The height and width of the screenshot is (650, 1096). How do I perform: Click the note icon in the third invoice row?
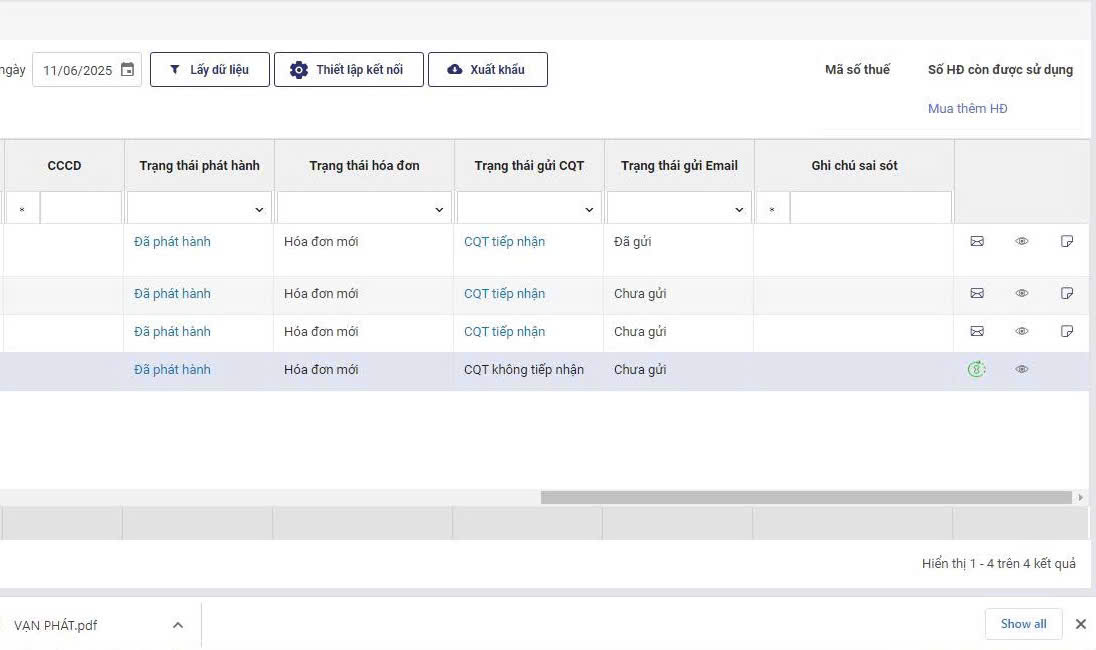[x=1067, y=331]
